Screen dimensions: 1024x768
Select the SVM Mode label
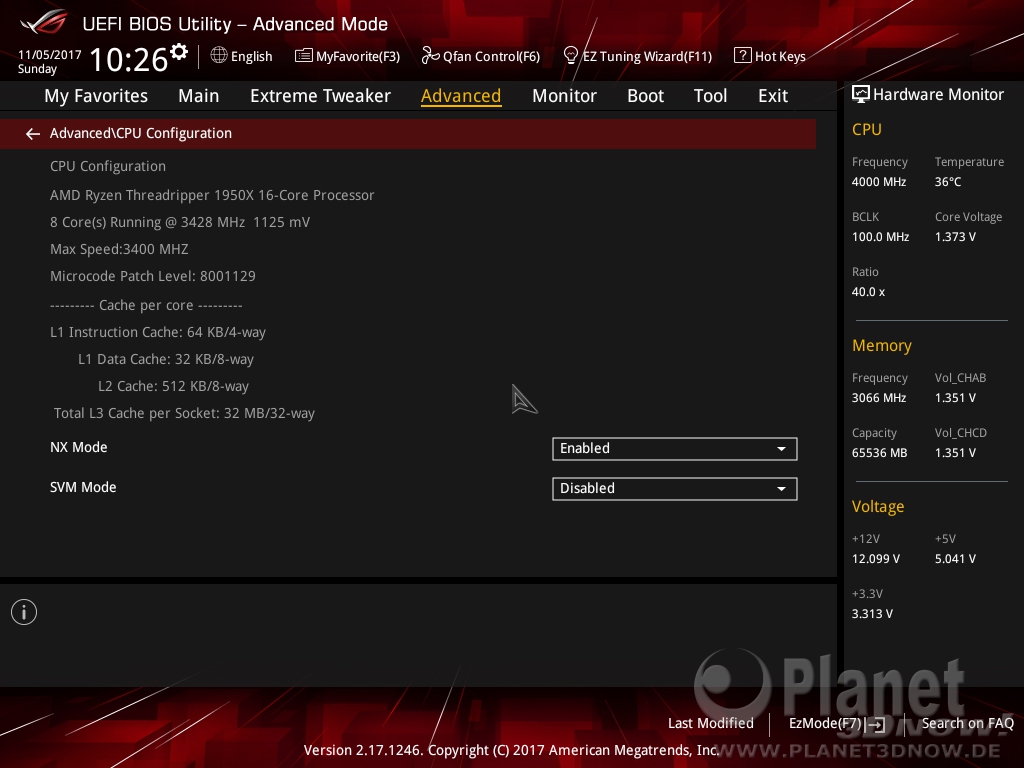[x=83, y=487]
